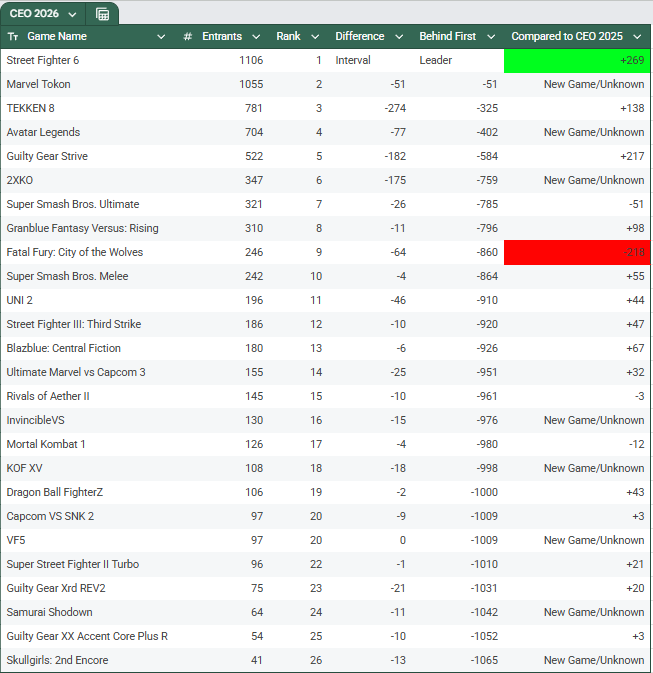Click the +138 value in TEKKEN 8 row
653x673 pixels.
(x=632, y=108)
